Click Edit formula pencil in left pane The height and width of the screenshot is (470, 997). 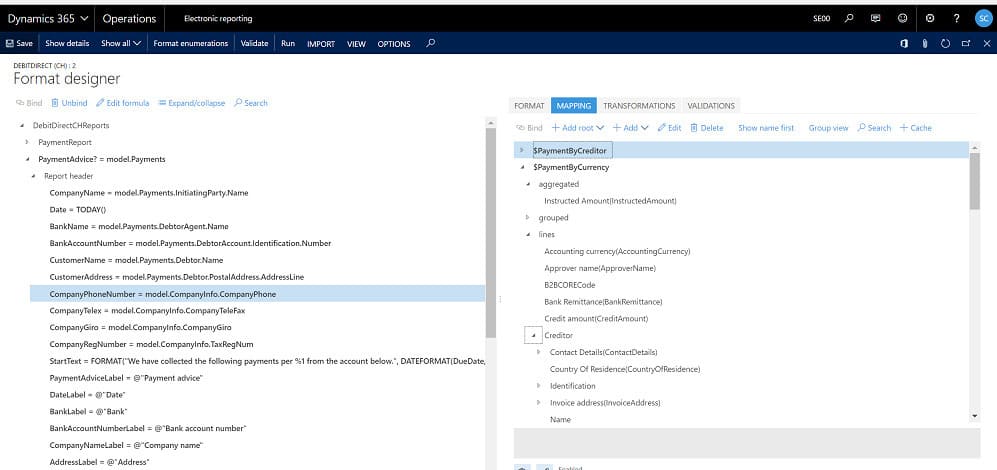click(x=100, y=103)
